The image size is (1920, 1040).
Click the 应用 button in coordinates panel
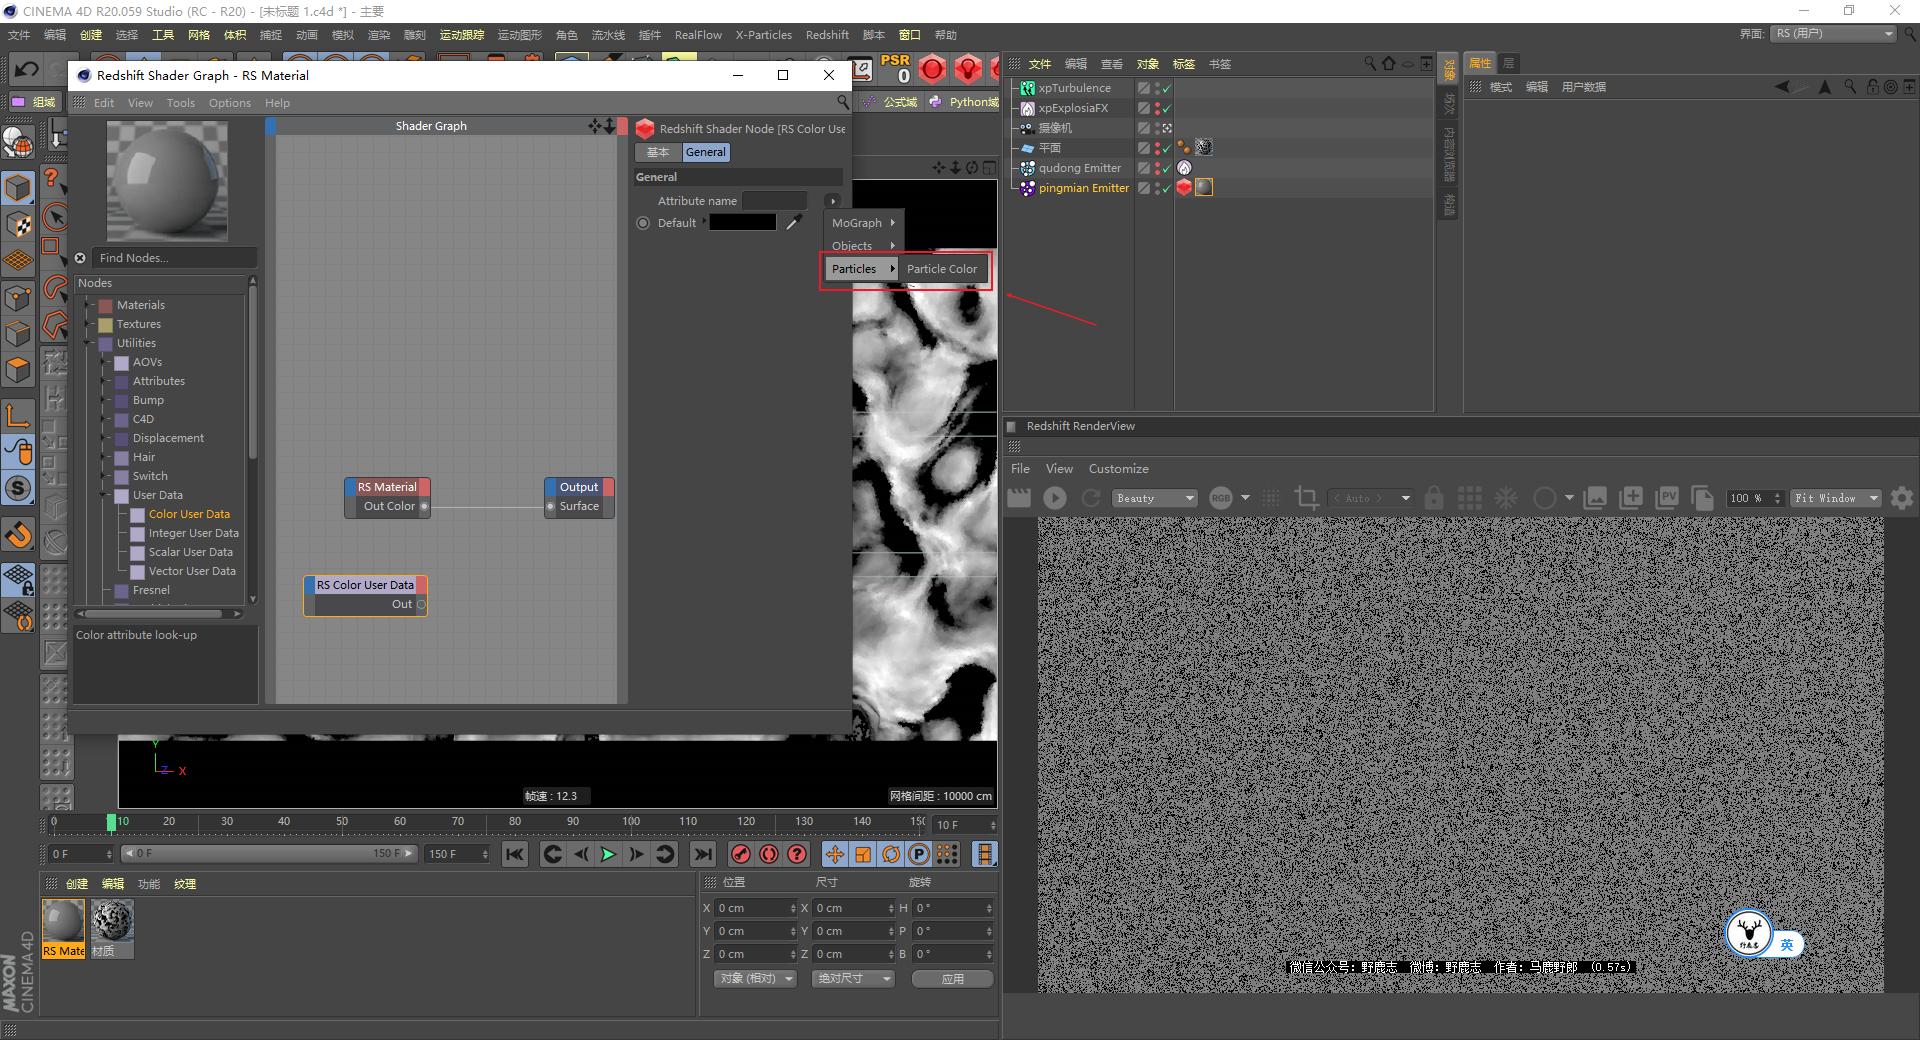point(951,978)
